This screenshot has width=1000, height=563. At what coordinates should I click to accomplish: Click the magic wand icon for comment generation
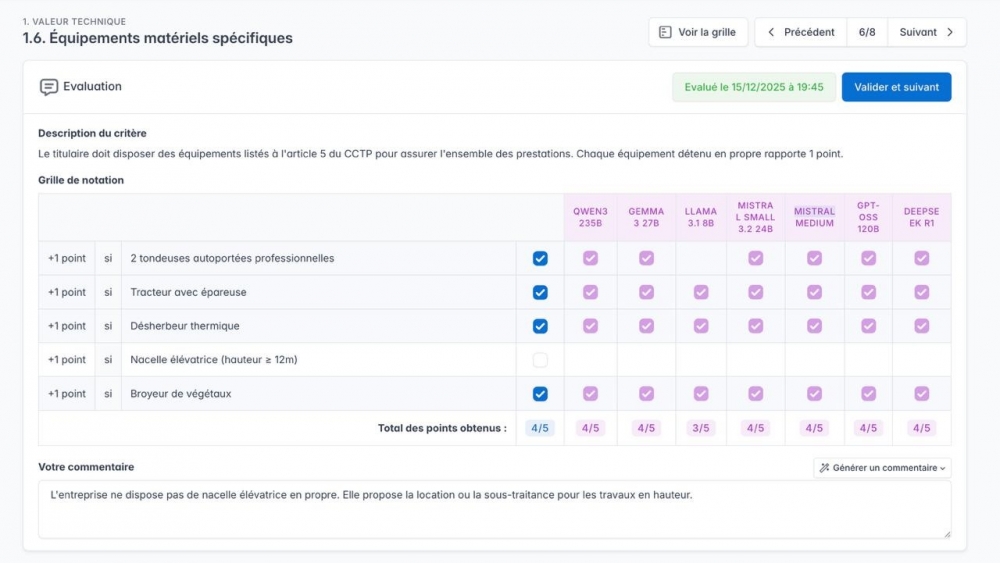click(x=824, y=468)
